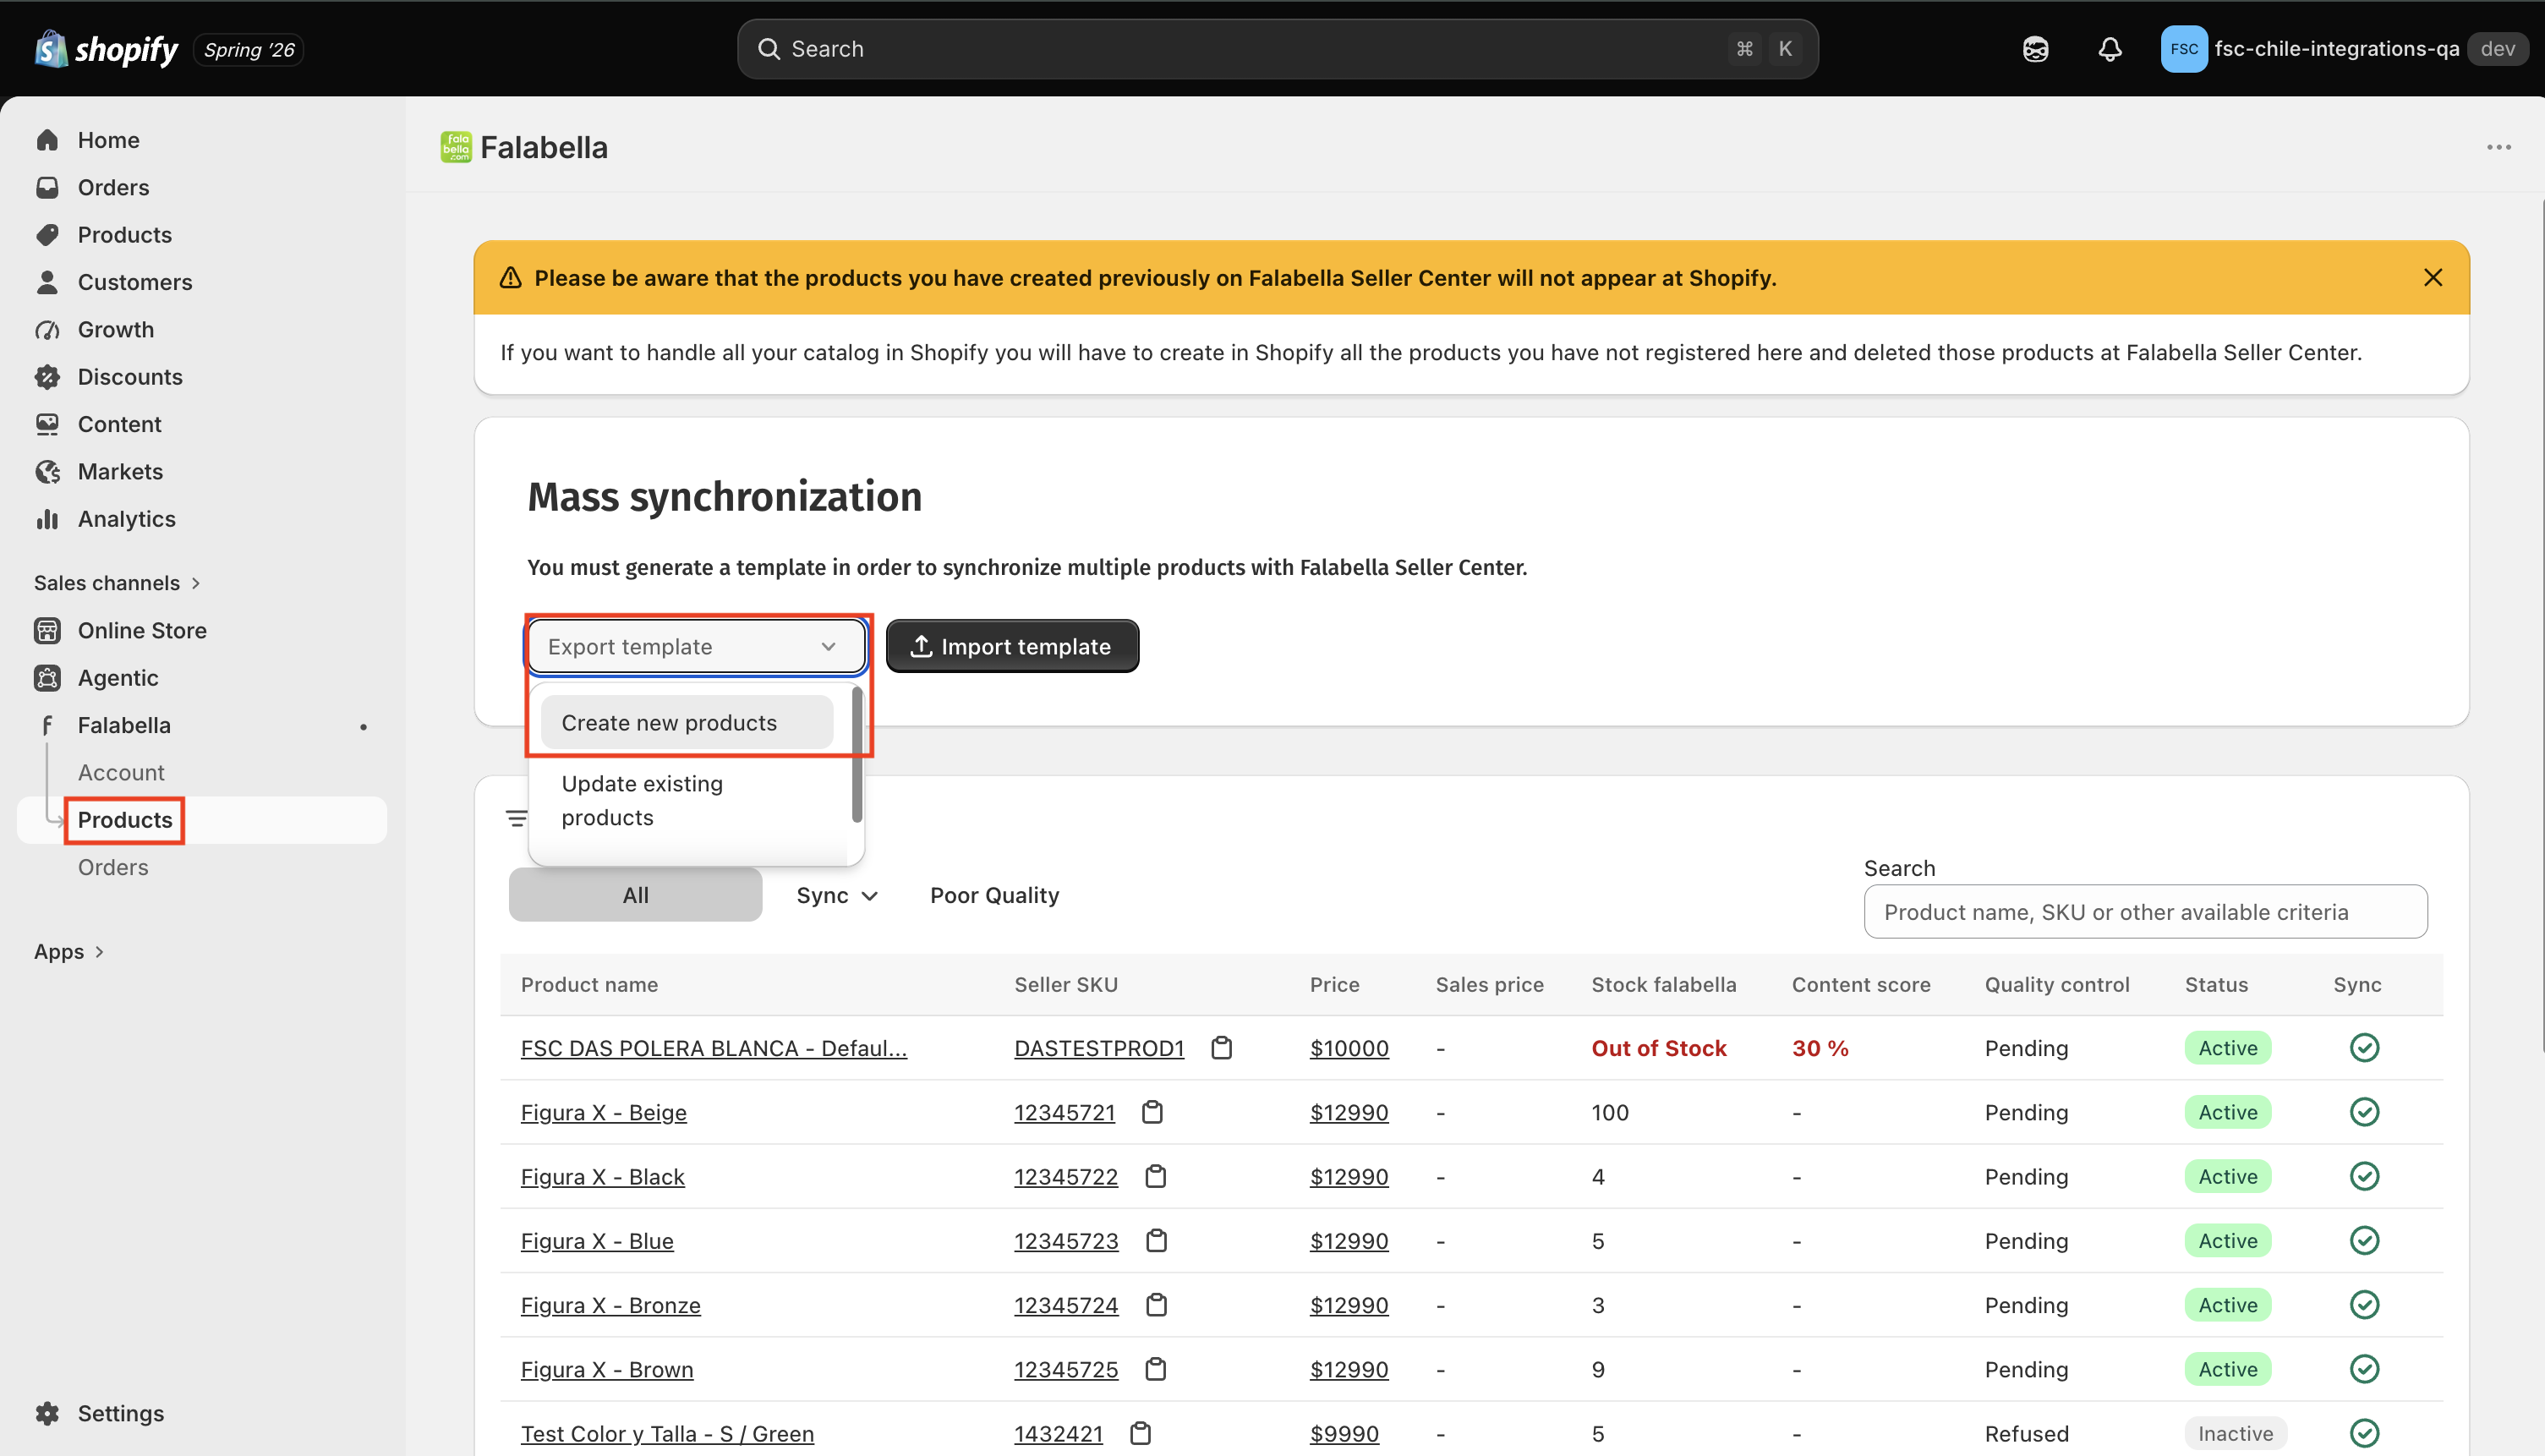The height and width of the screenshot is (1456, 2545).
Task: Click sync check icon for FSC DAS POLERA BLANCA
Action: 2364,1048
